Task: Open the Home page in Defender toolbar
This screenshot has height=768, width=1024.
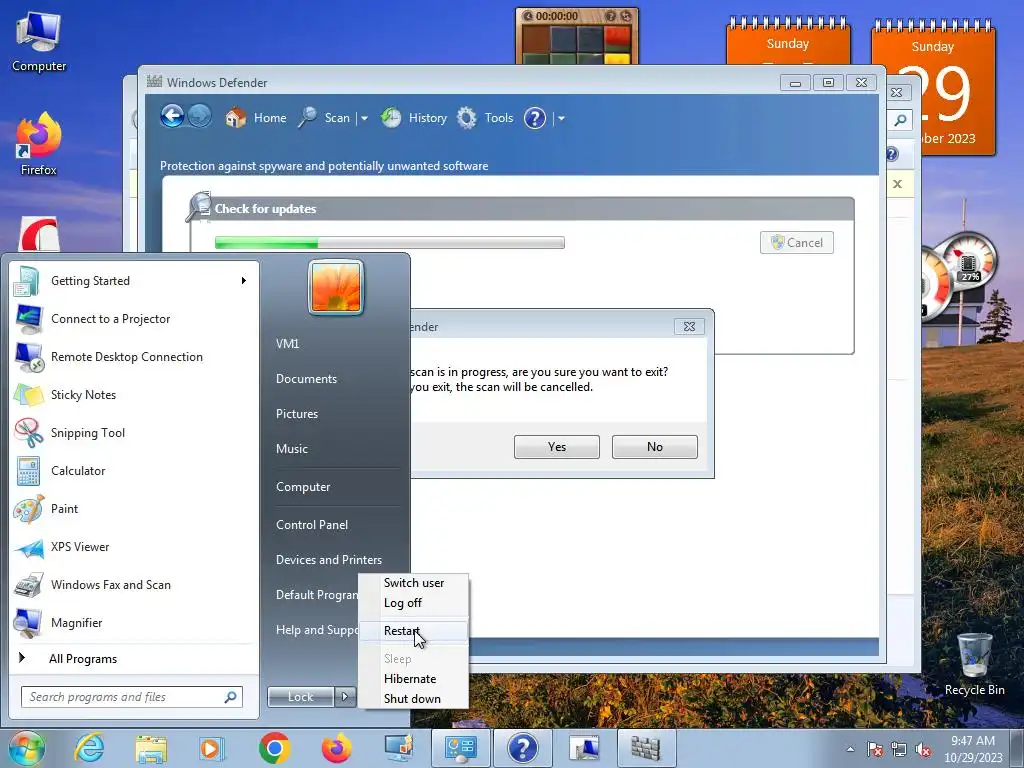Action: (x=256, y=118)
